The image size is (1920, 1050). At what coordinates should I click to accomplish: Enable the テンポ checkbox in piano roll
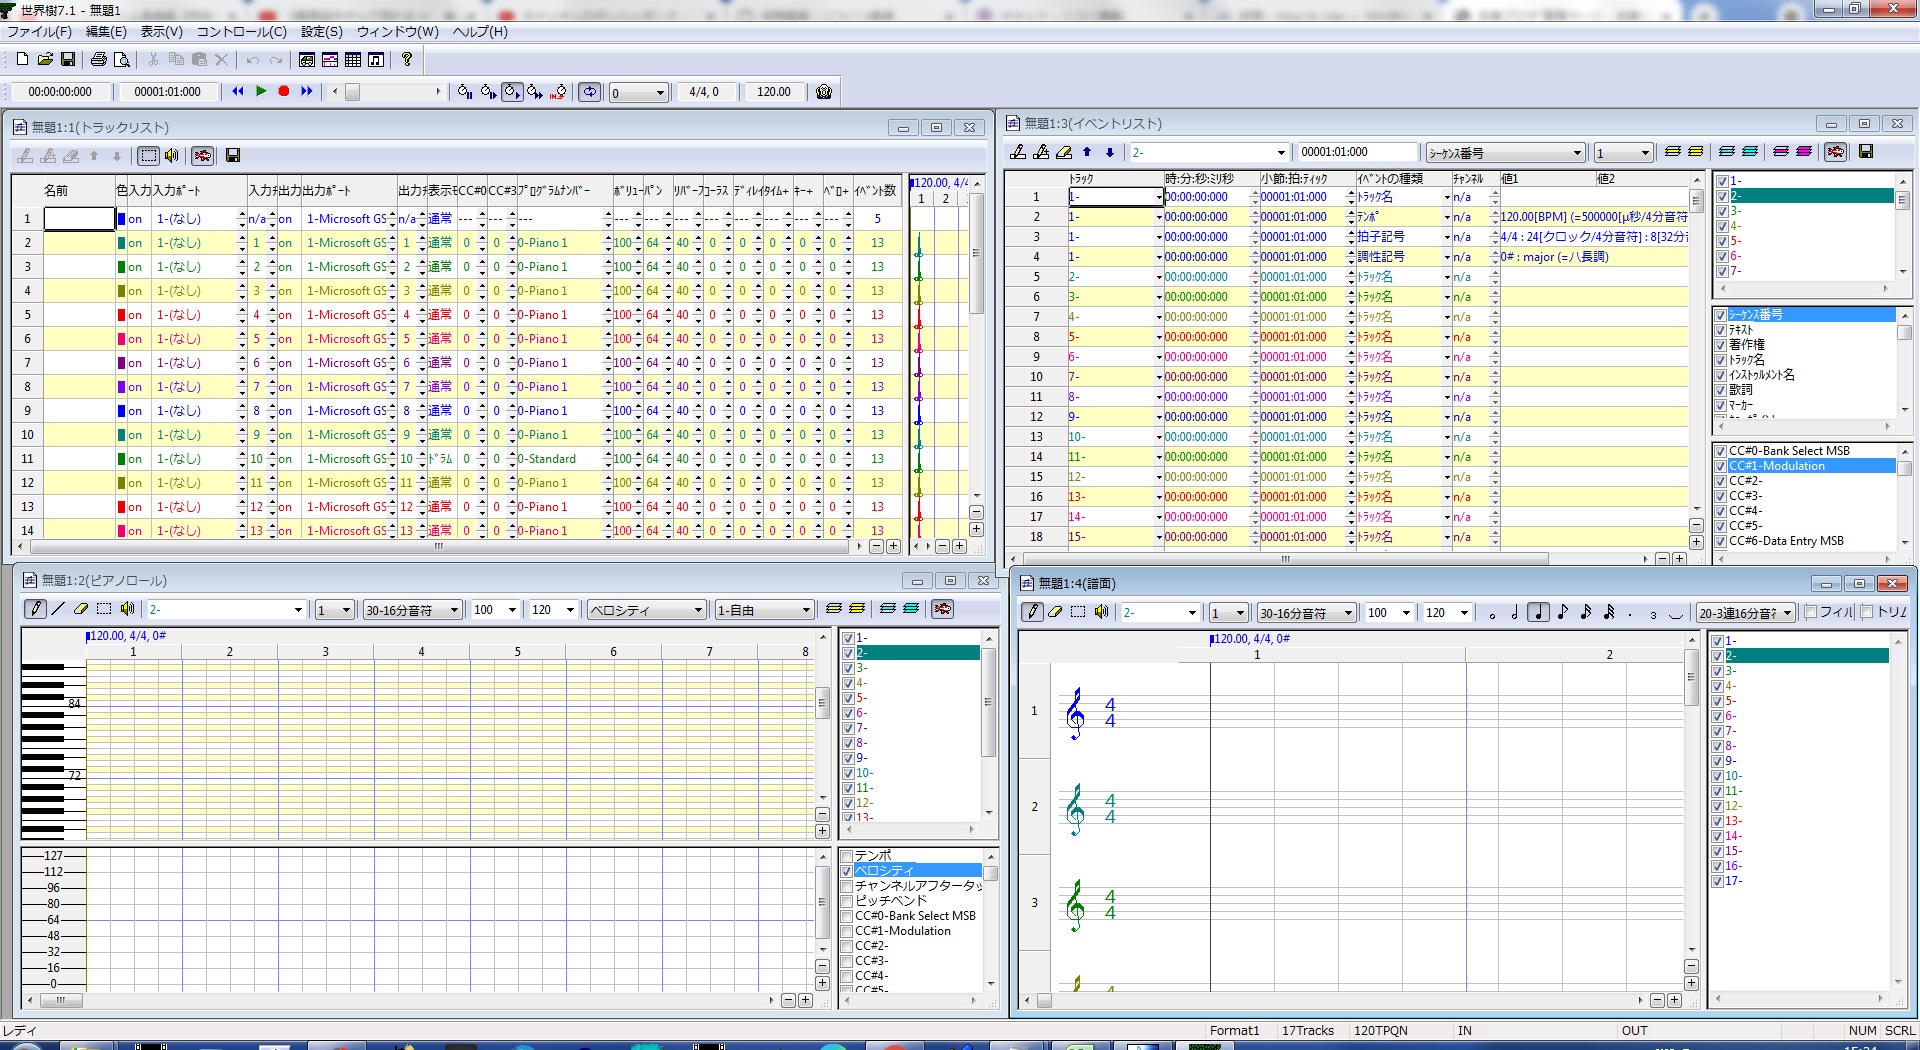[x=847, y=856]
